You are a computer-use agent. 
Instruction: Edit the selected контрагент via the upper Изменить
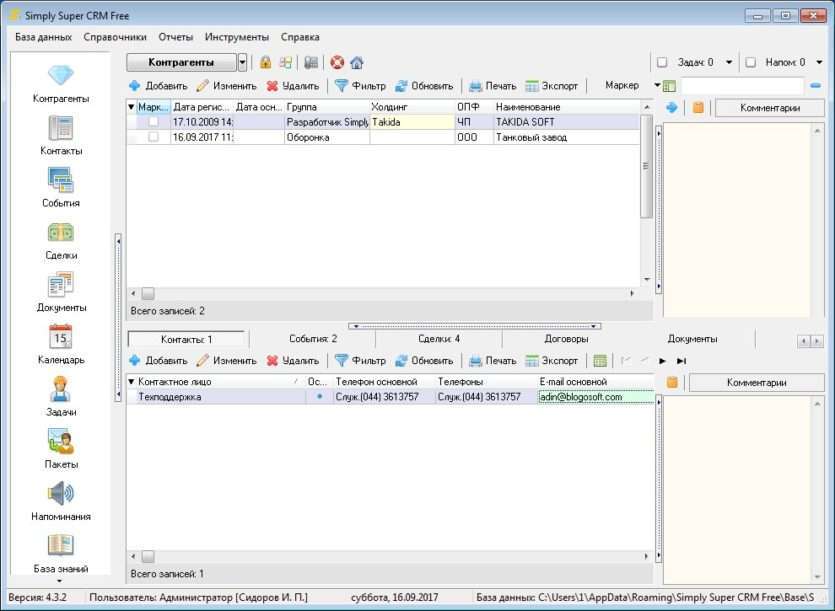point(226,86)
